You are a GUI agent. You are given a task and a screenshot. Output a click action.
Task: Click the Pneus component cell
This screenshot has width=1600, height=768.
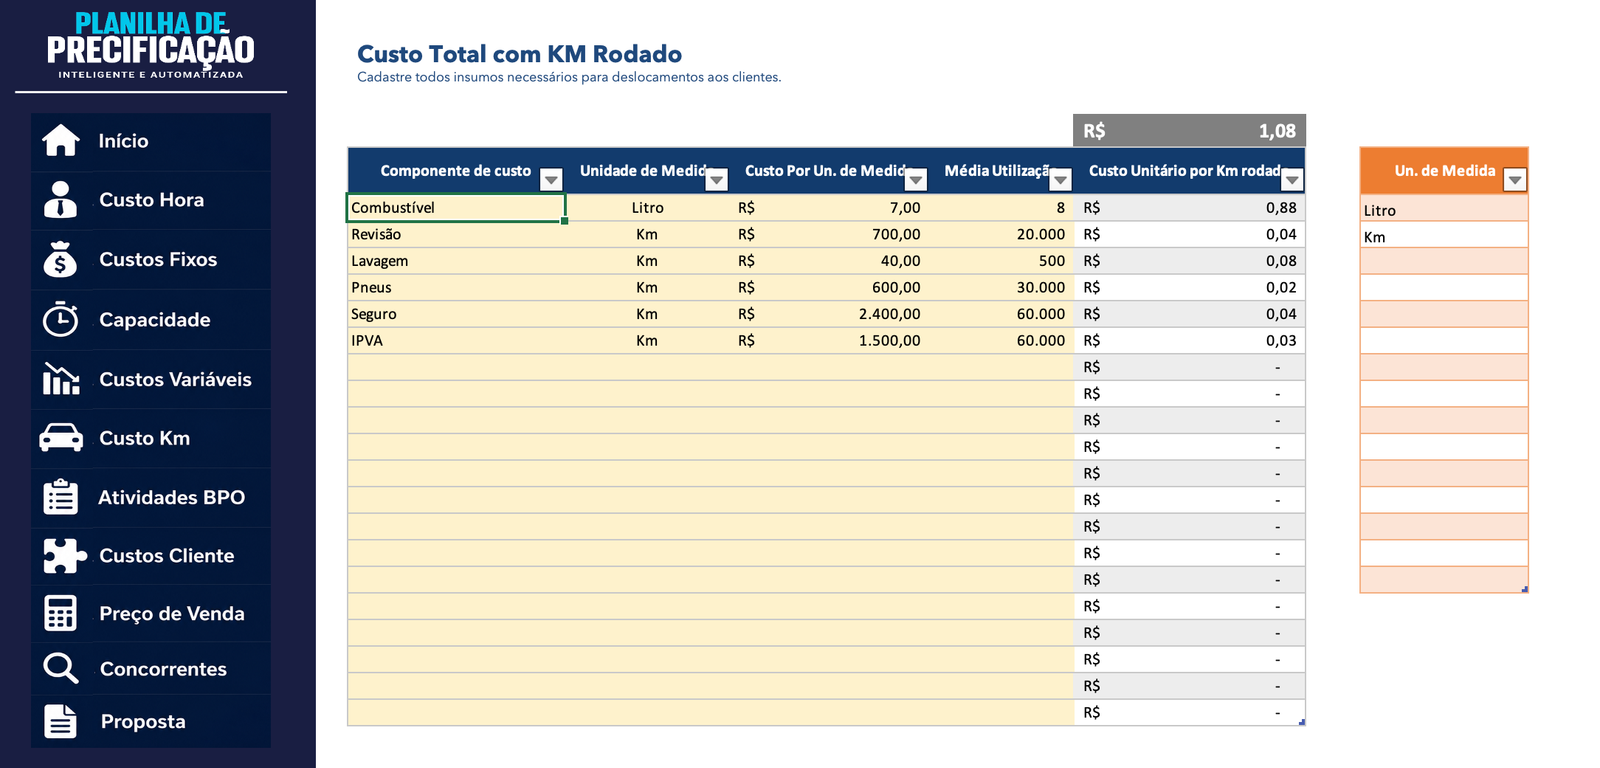pyautogui.click(x=456, y=287)
